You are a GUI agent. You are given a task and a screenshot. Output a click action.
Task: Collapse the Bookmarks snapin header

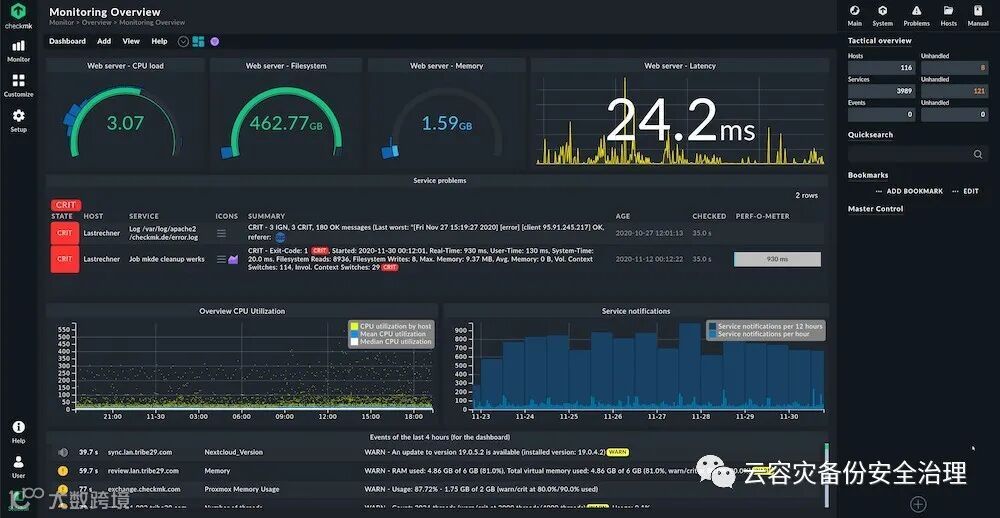point(868,175)
